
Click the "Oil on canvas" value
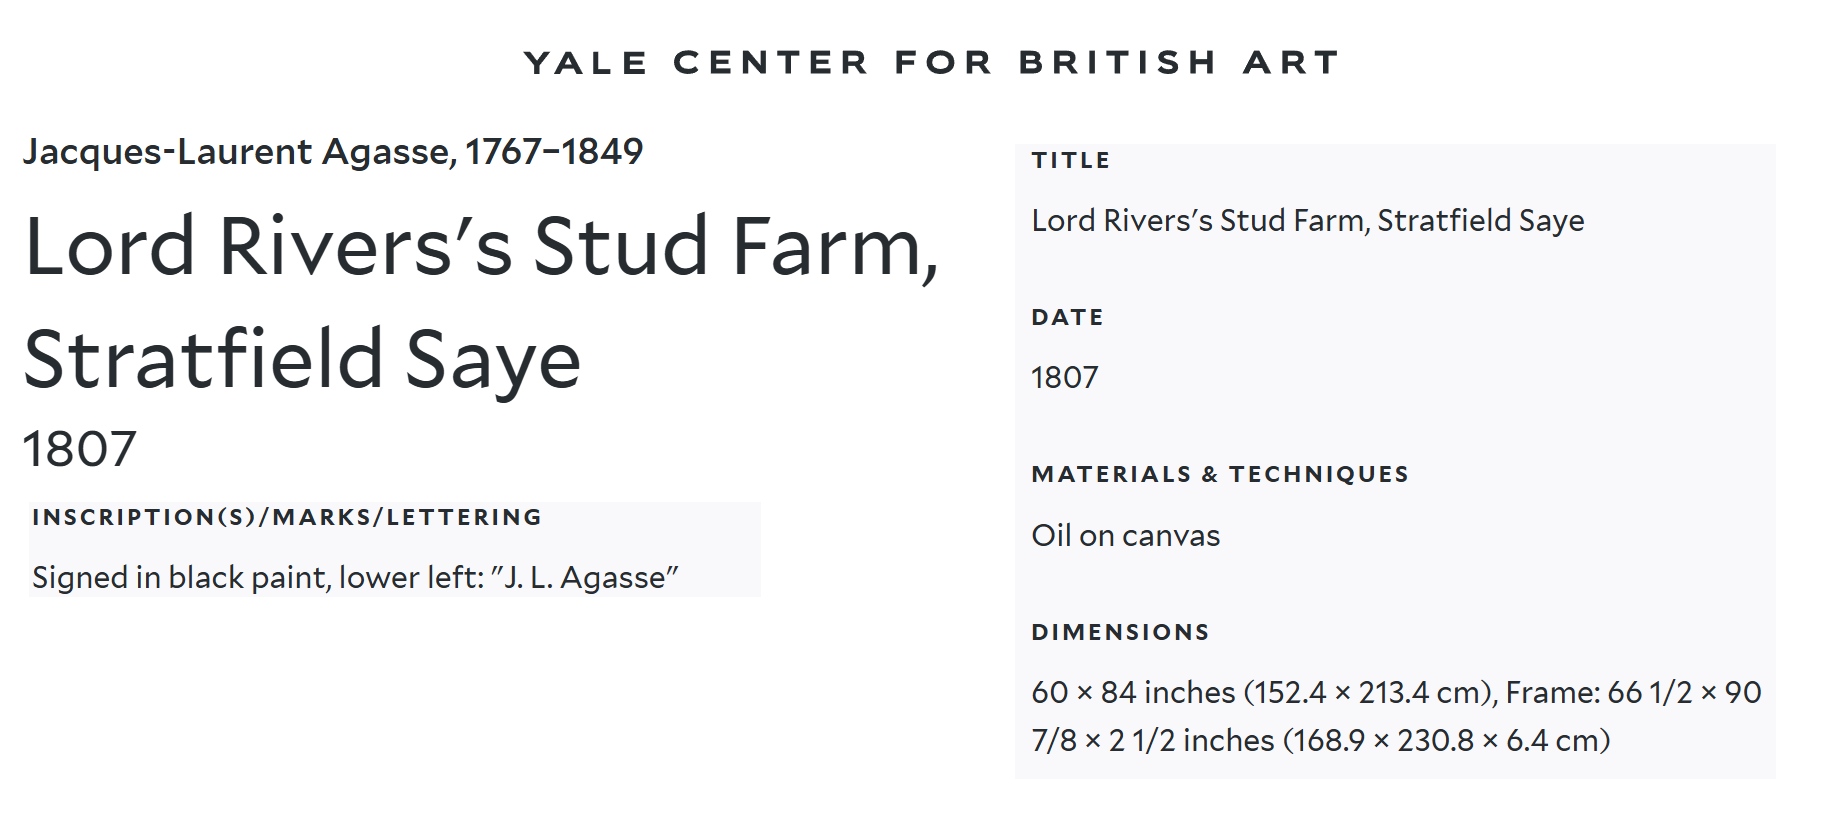click(1125, 536)
